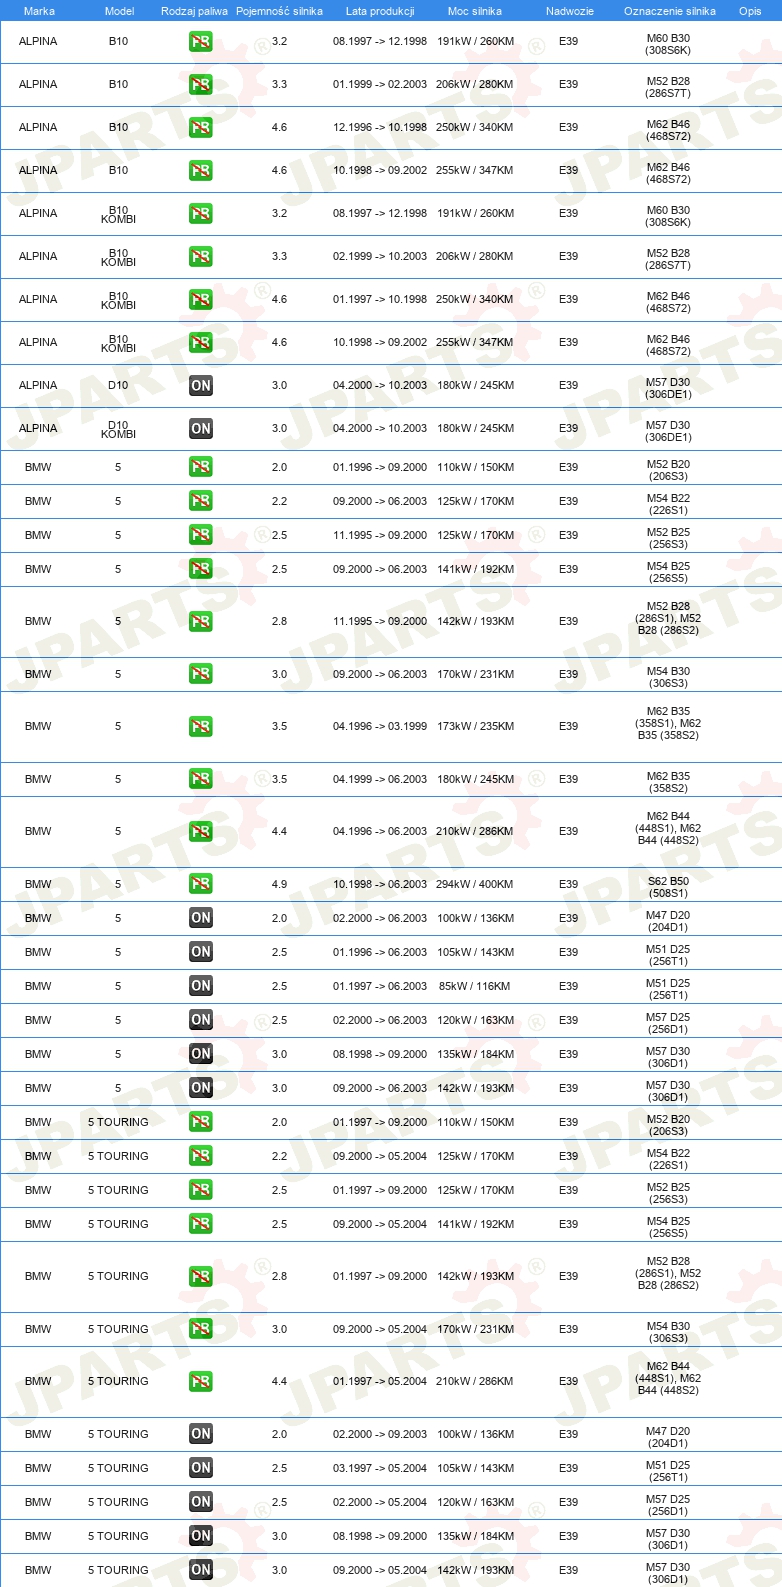Click PB icon in Alpina B10 row starting 01.1999

pos(201,85)
